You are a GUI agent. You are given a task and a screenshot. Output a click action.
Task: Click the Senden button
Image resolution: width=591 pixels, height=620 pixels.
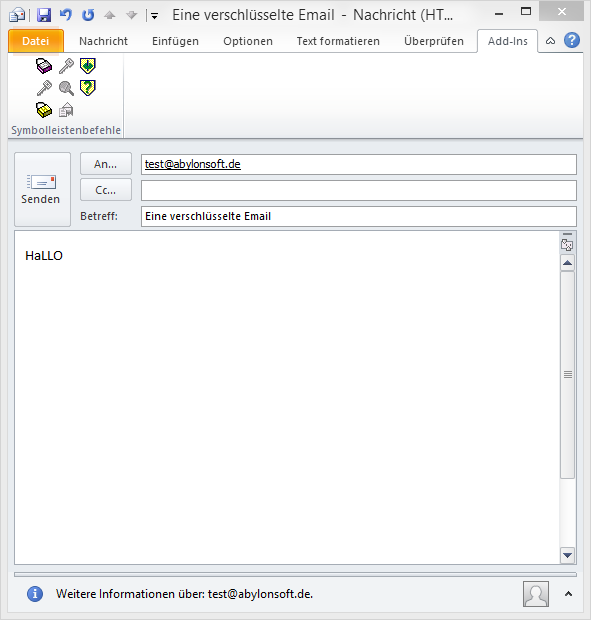42,189
